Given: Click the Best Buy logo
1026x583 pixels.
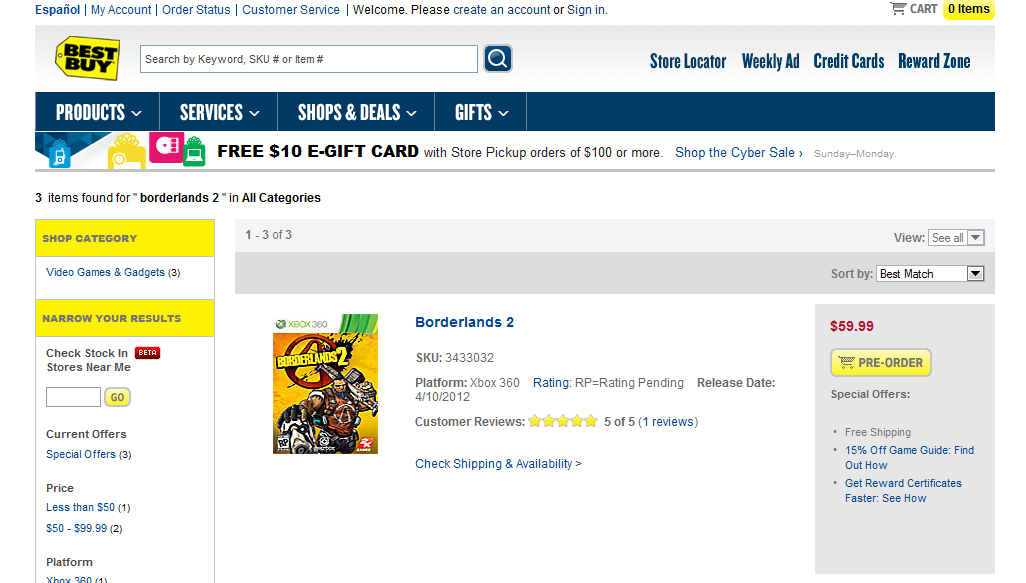Looking at the screenshot, I should click(x=87, y=58).
